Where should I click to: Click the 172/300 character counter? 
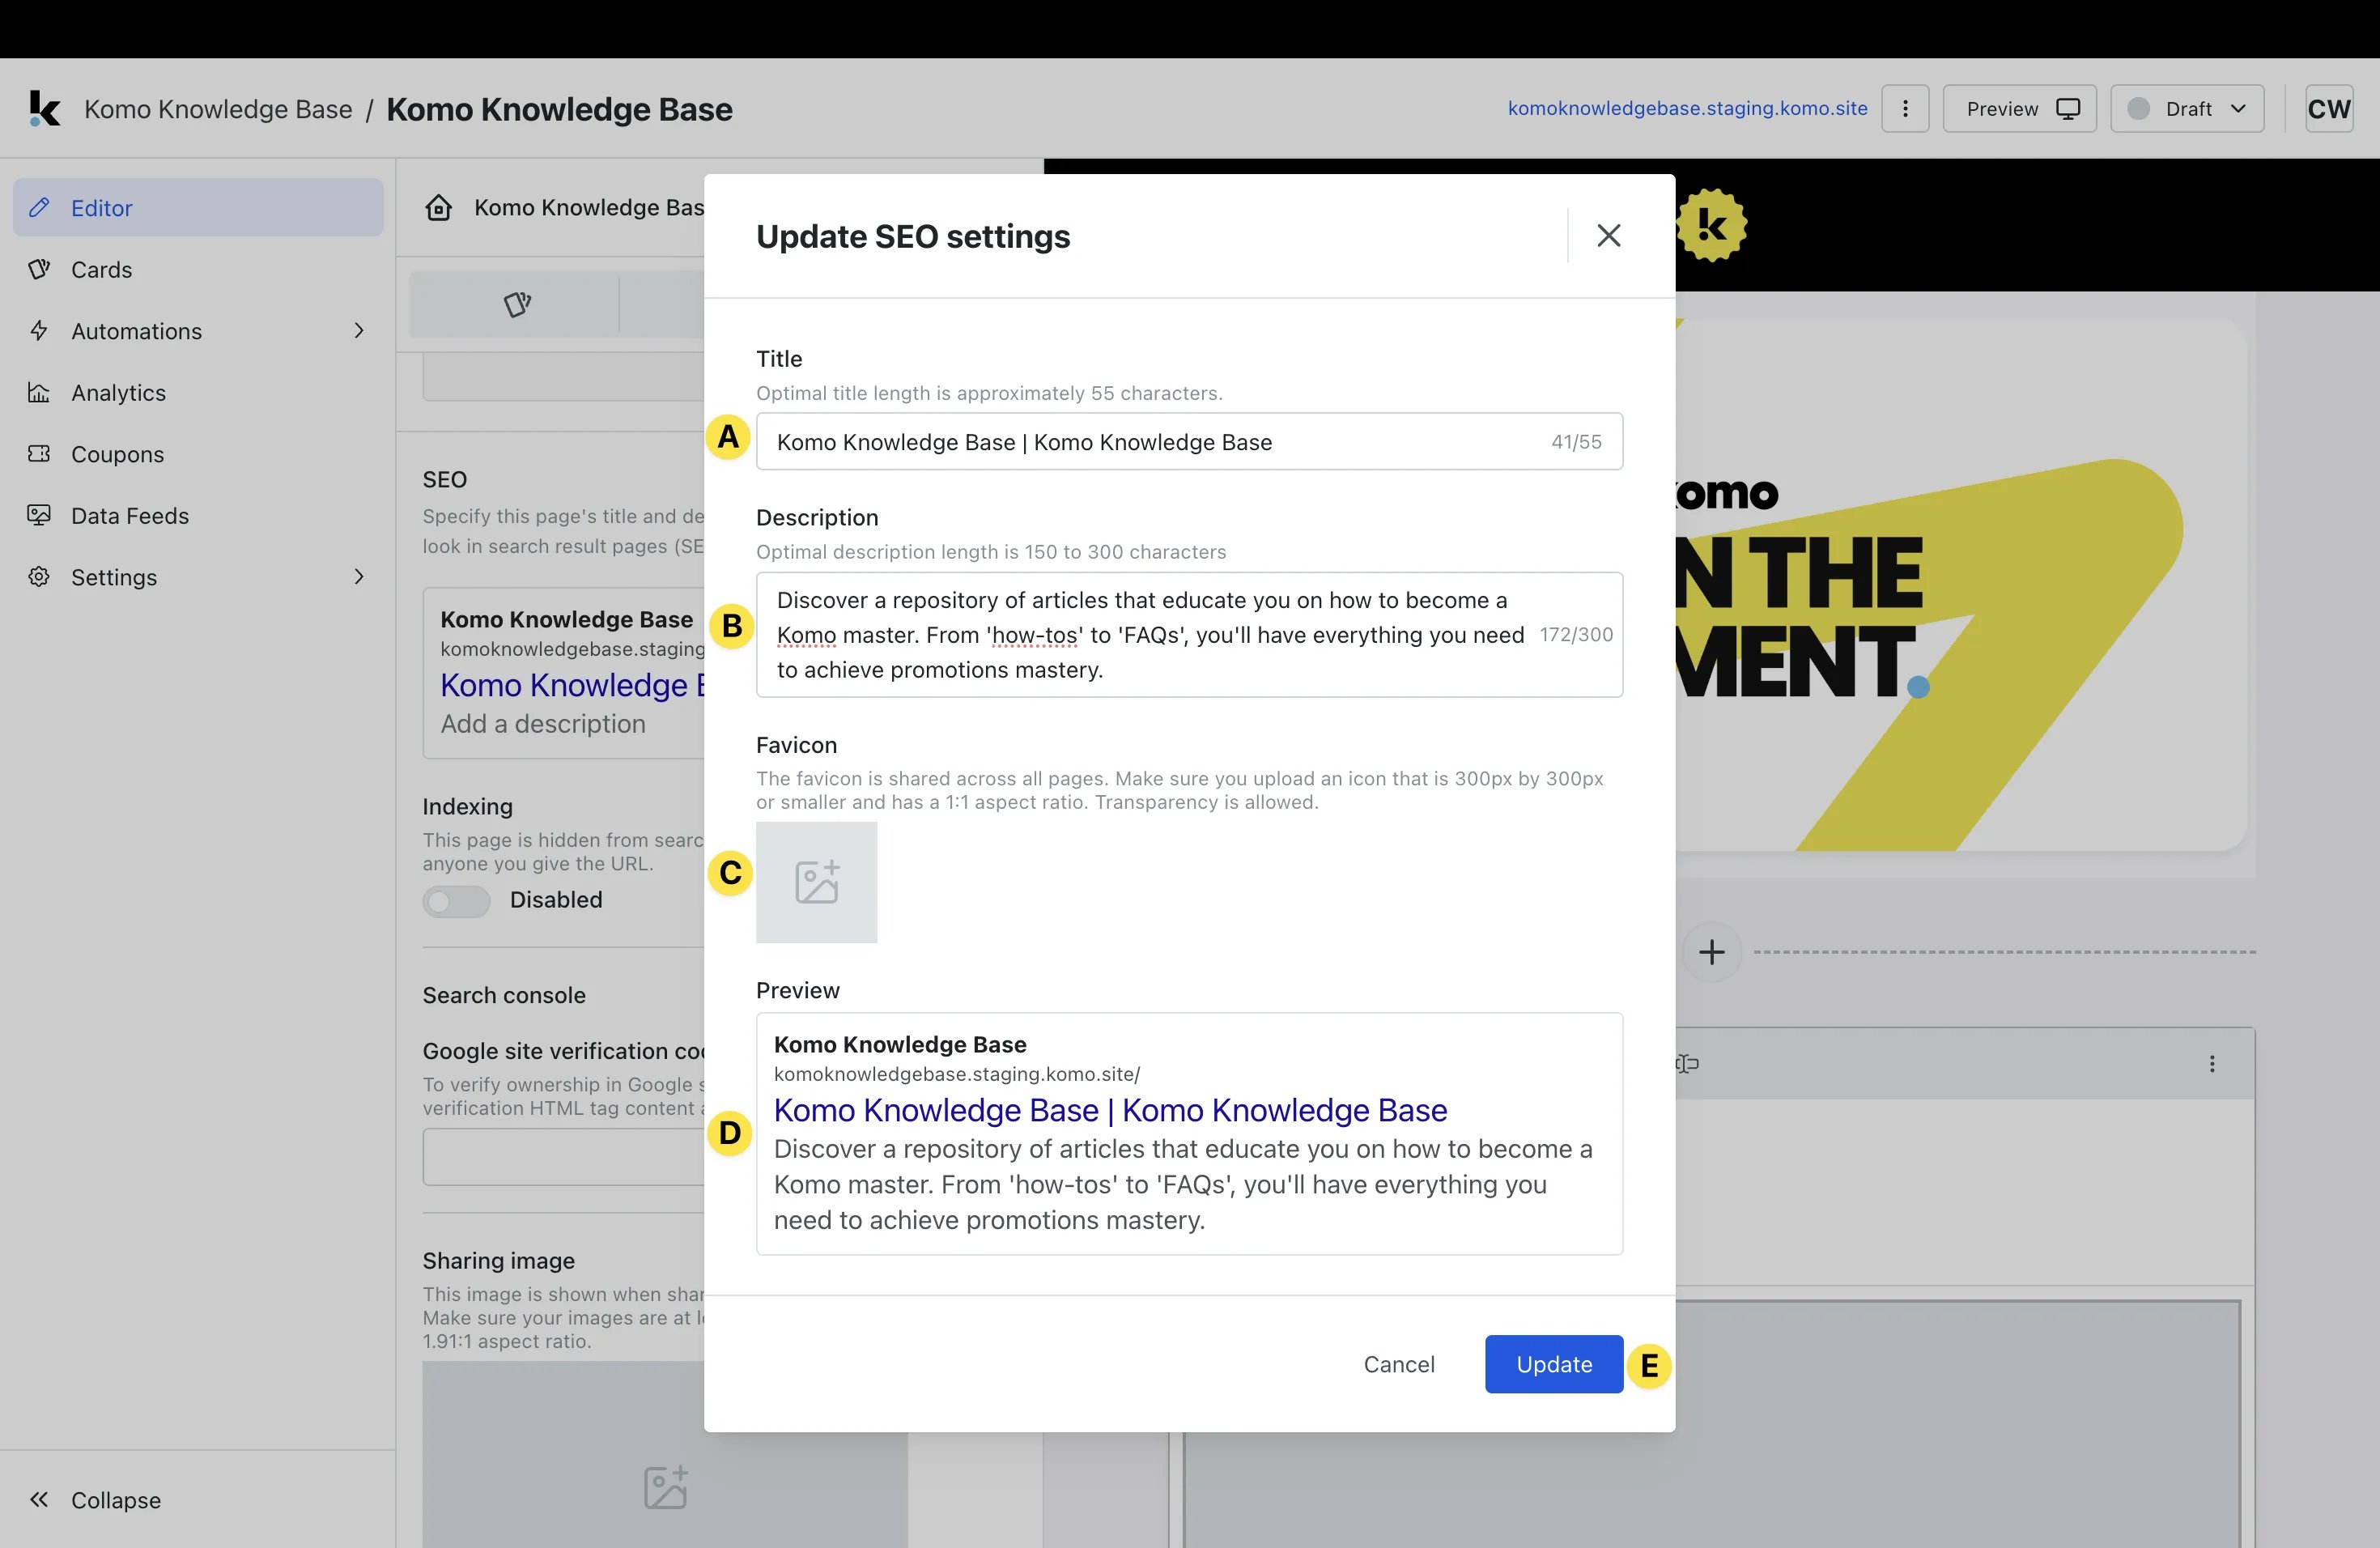pos(1576,634)
